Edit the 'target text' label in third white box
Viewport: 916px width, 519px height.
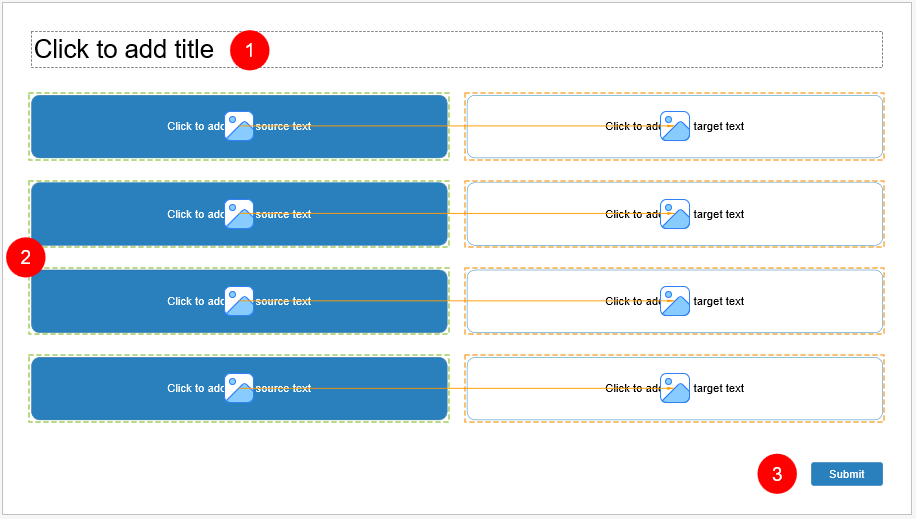point(719,301)
